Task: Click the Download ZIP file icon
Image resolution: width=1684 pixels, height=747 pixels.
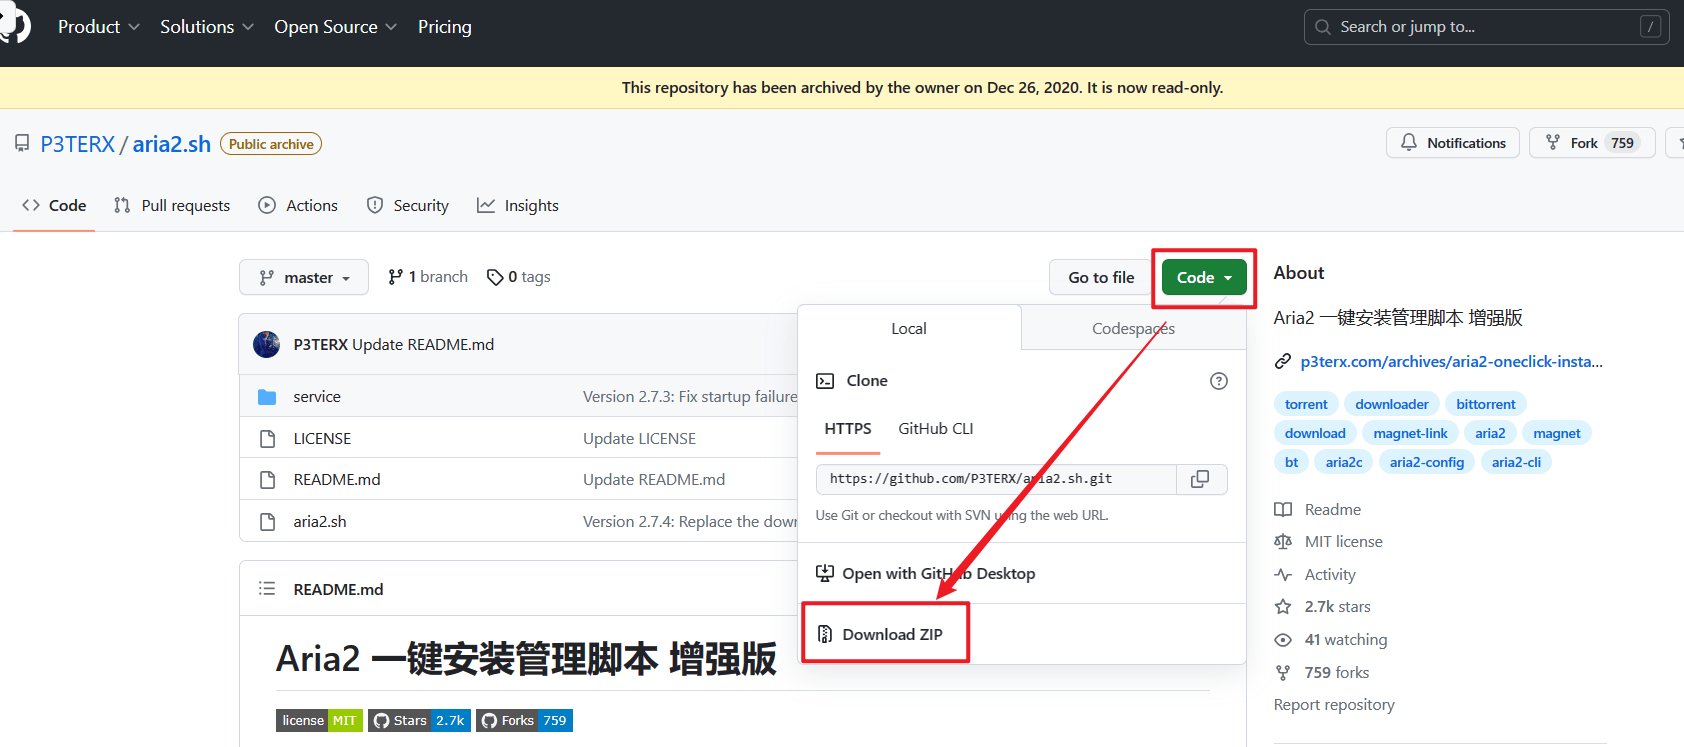Action: pyautogui.click(x=825, y=634)
